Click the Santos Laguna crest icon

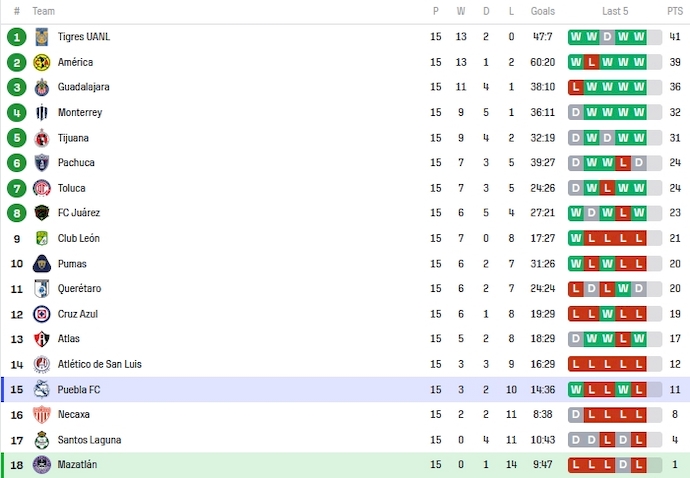click(42, 440)
